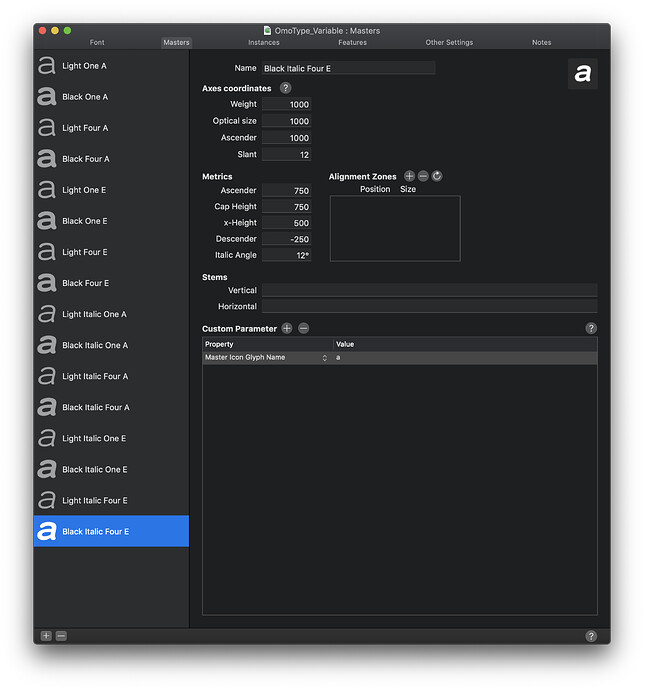Select the Light Italic One A master

pyautogui.click(x=111, y=314)
